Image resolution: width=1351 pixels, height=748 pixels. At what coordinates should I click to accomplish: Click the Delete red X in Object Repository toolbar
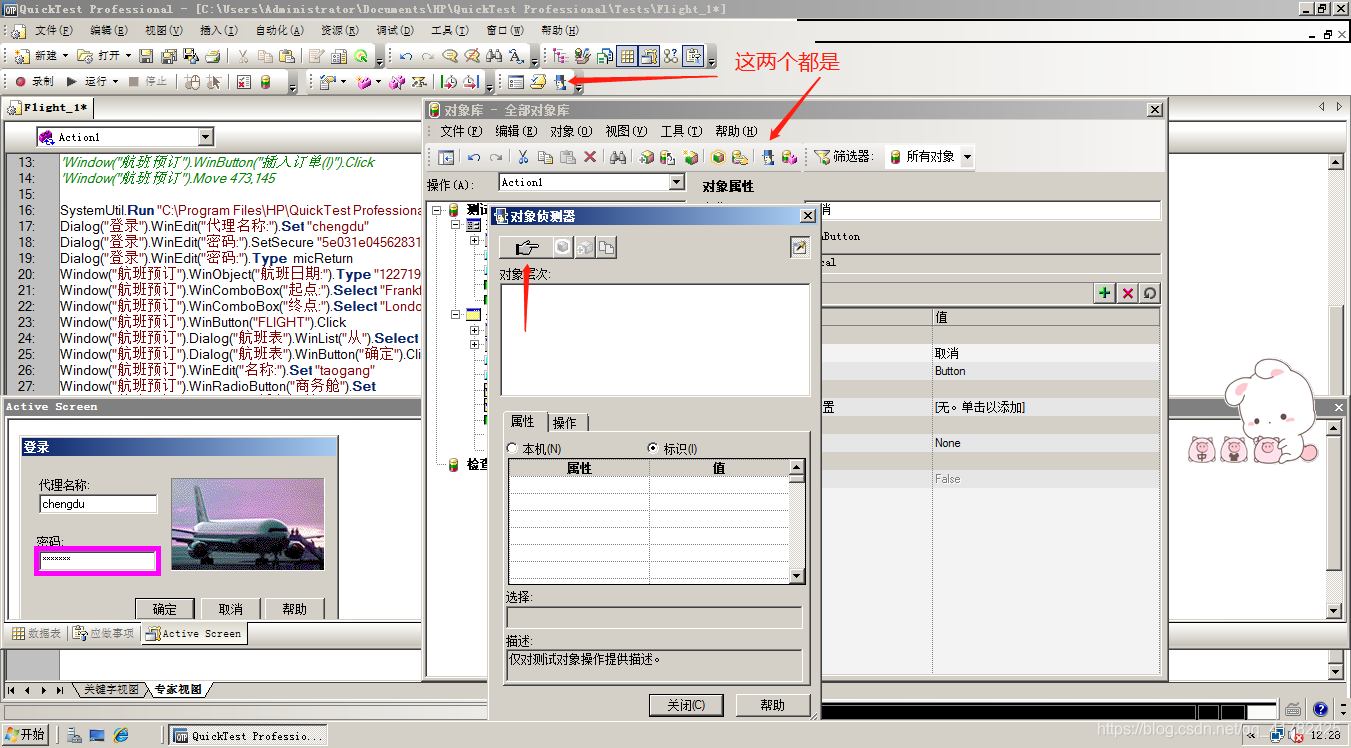point(590,157)
